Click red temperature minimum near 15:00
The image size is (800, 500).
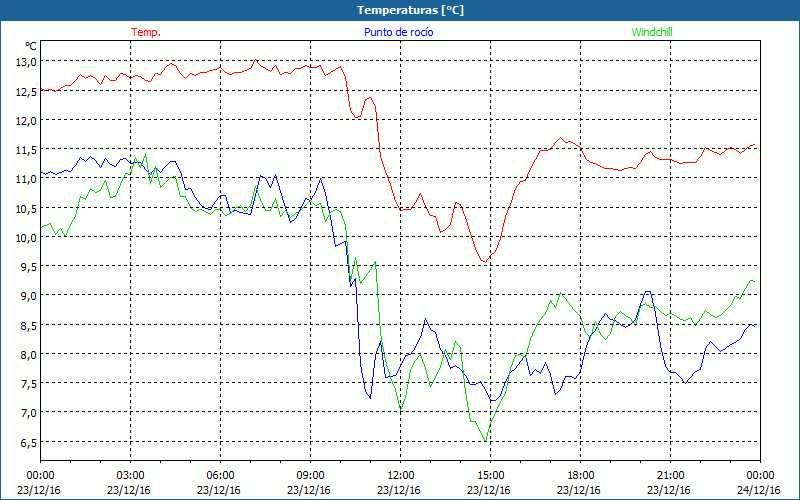(485, 262)
